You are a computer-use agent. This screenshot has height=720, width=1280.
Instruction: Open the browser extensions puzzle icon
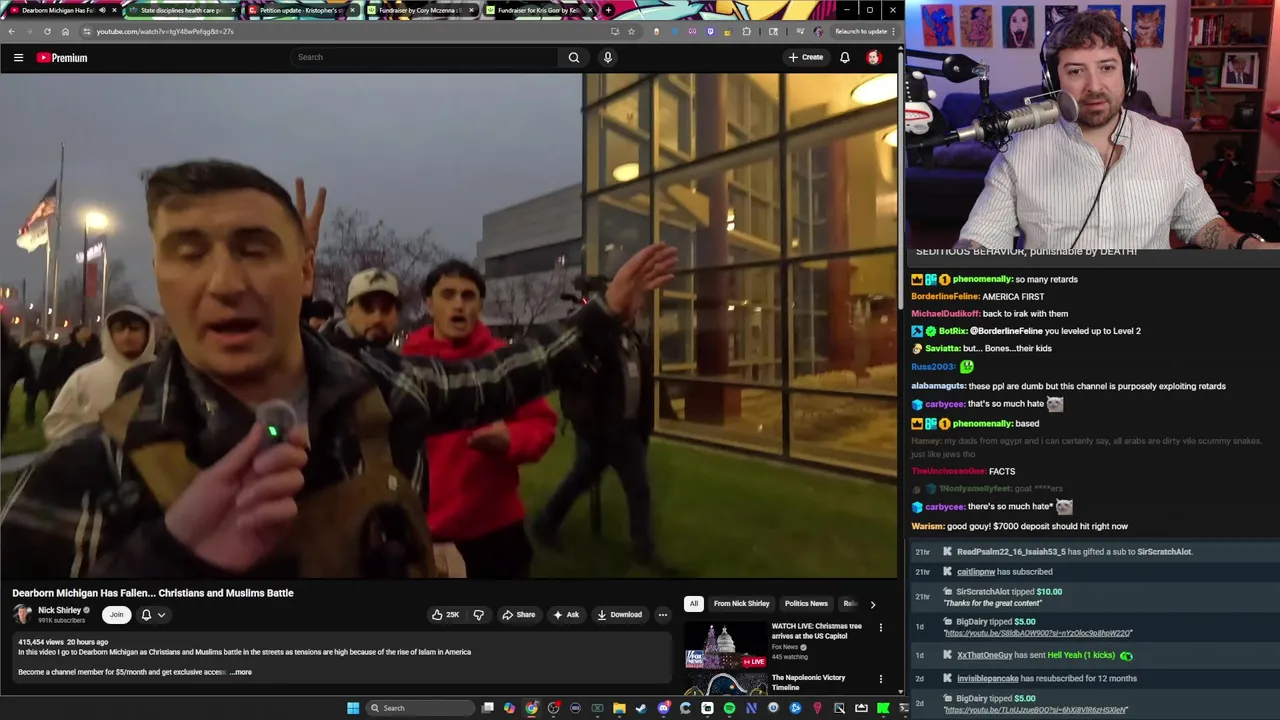coord(746,31)
